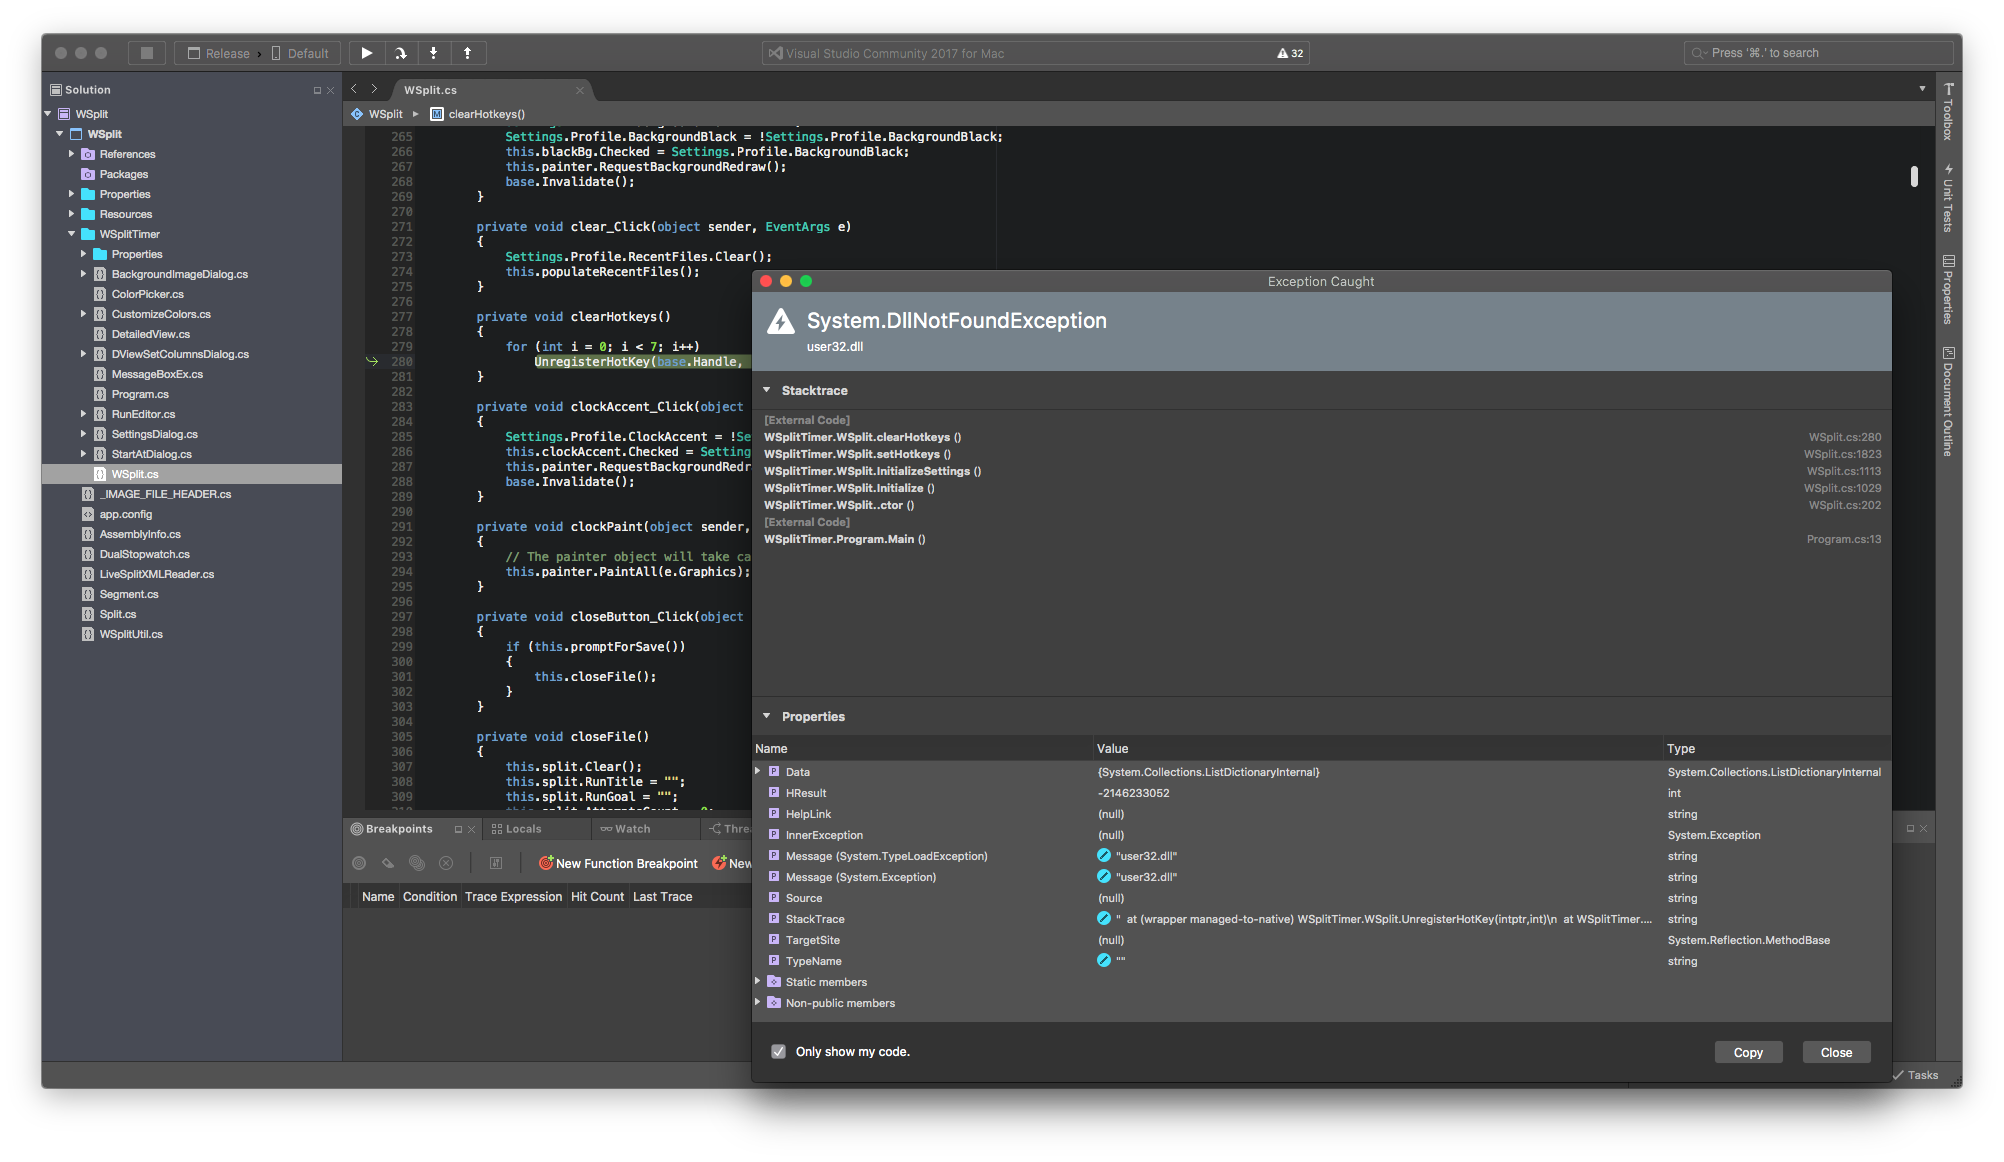Click the editor vertical scrollbar thumb
Screen dimensions: 2004x1162
click(1914, 176)
